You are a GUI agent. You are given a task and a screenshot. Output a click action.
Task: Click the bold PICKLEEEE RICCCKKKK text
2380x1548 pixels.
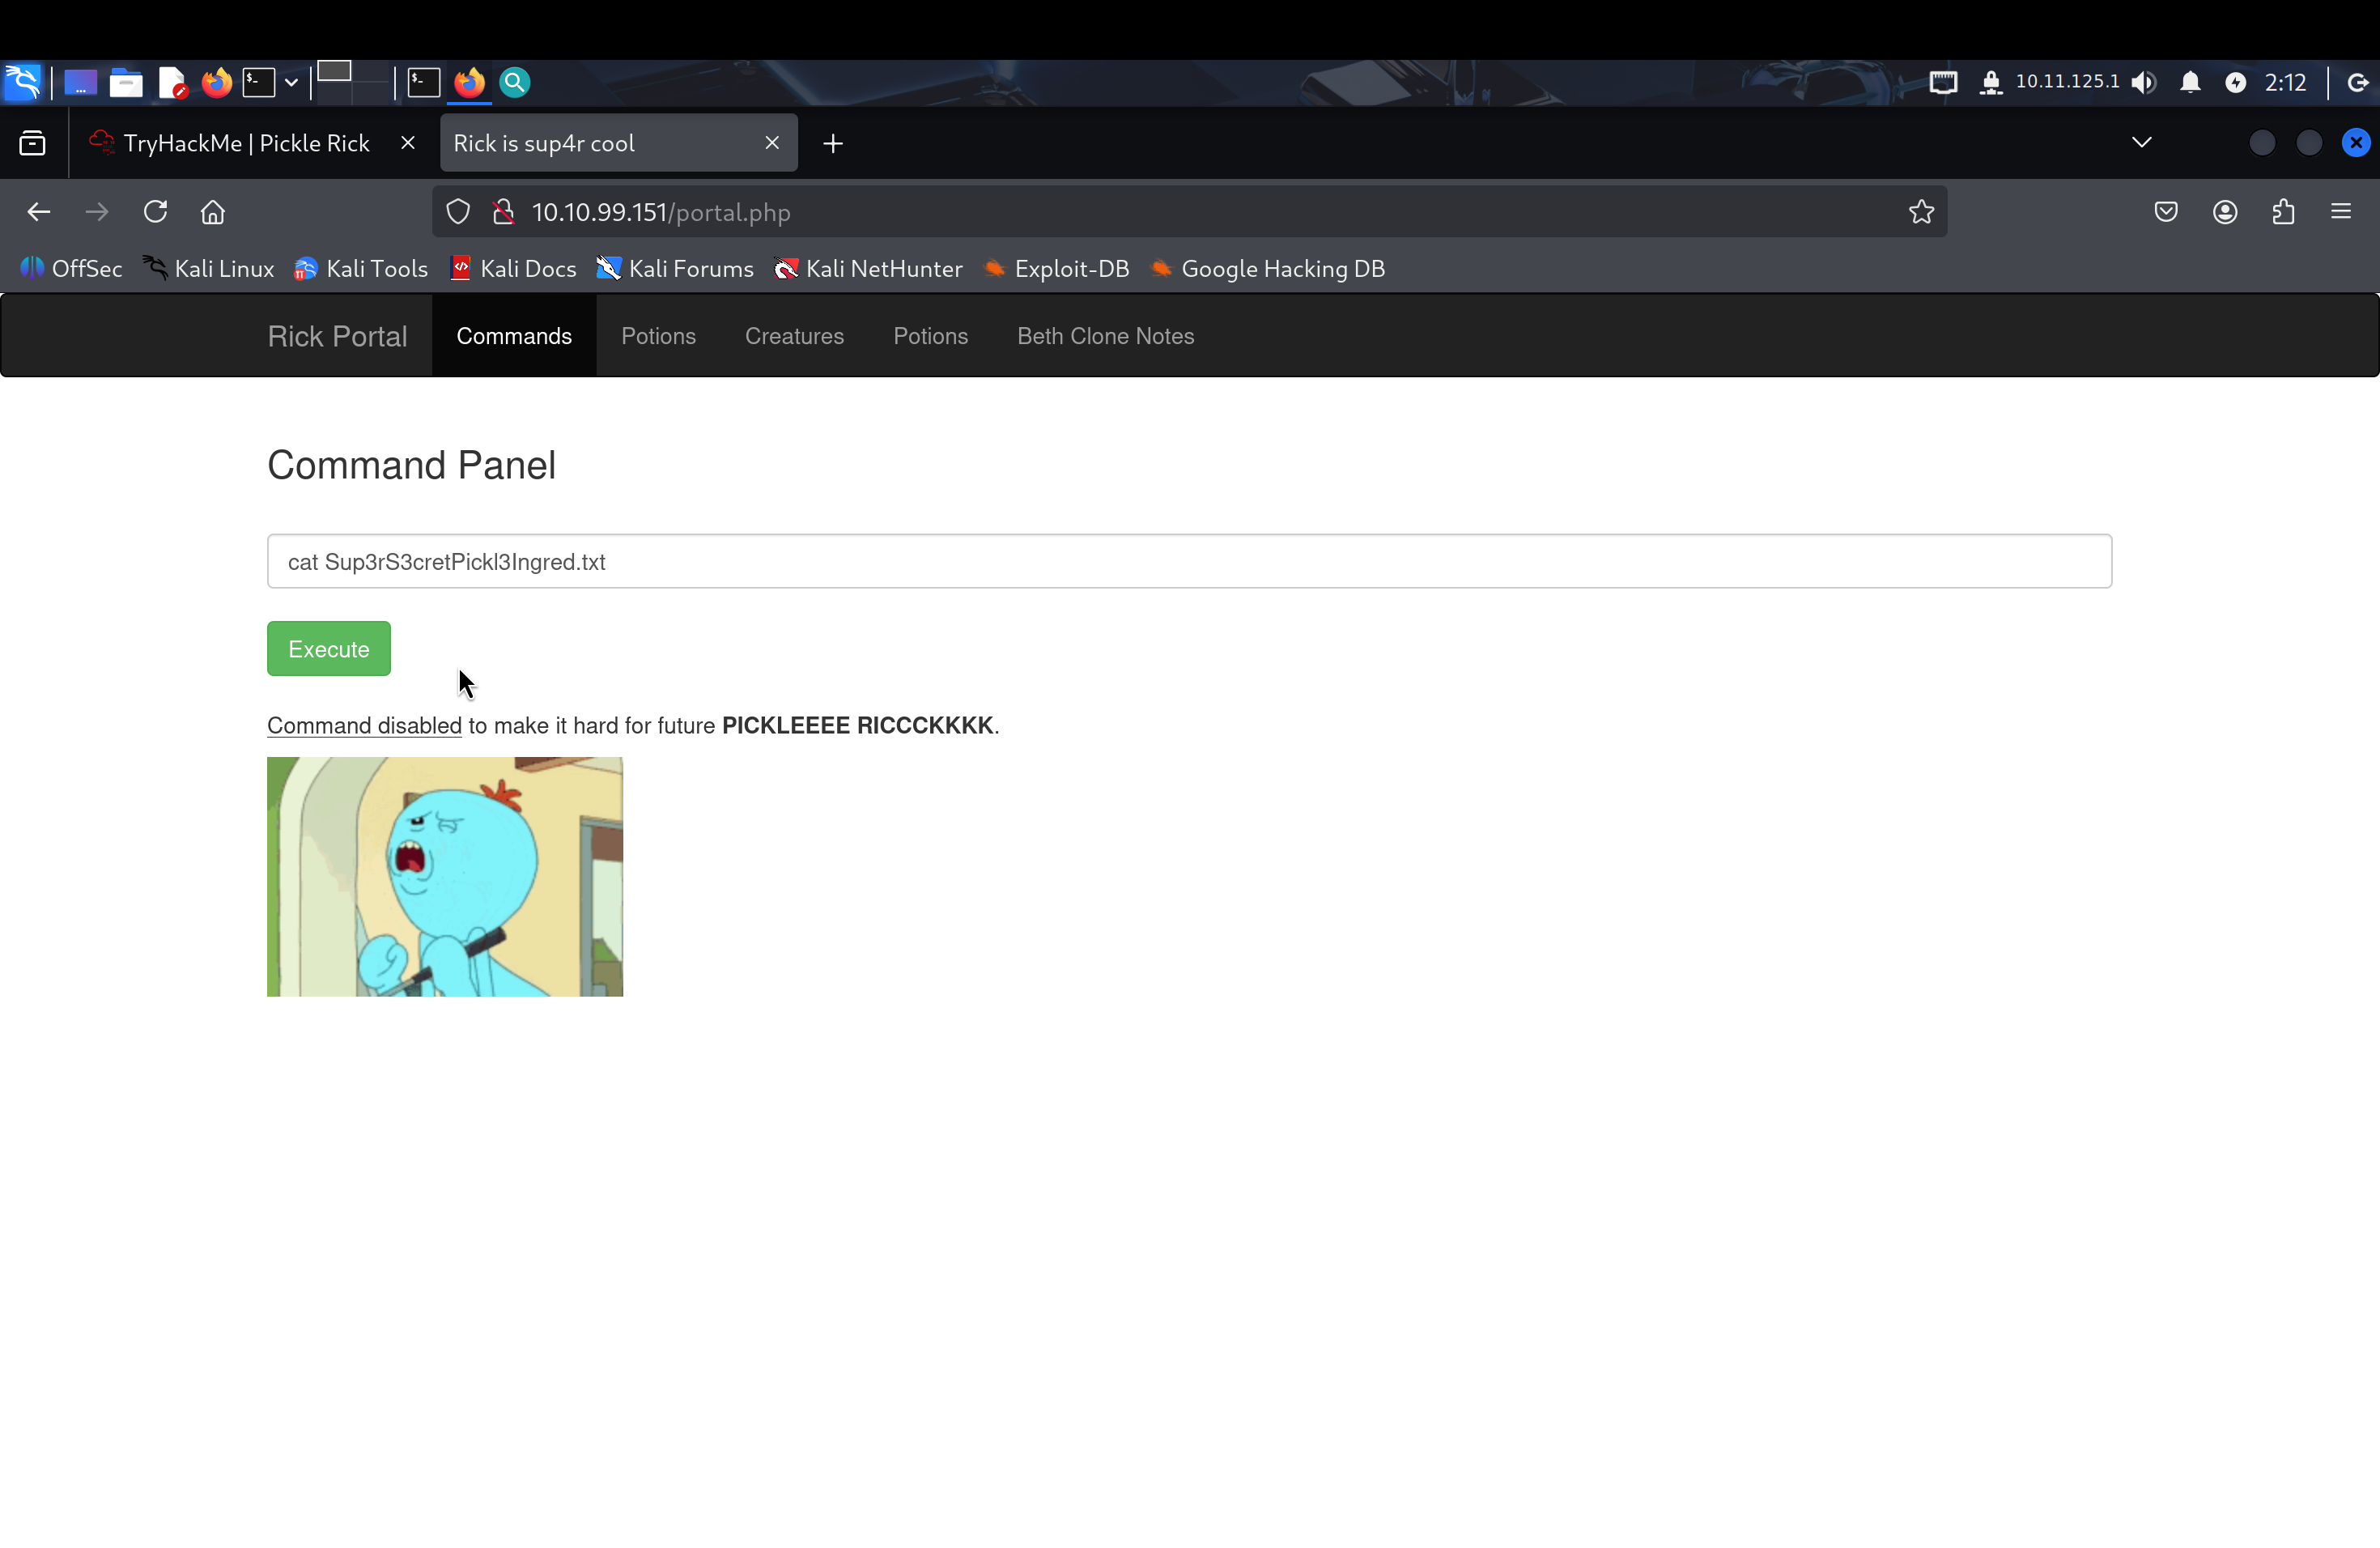point(857,726)
